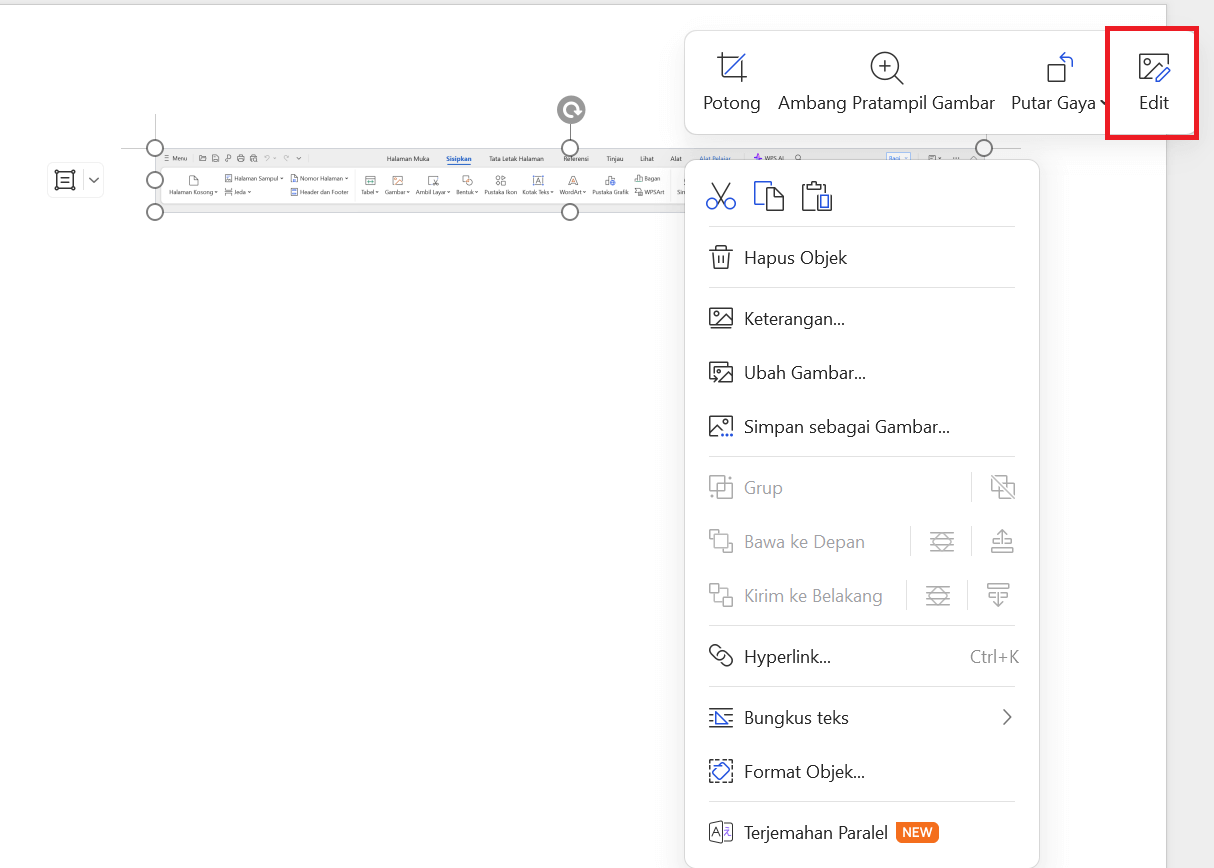Image resolution: width=1214 pixels, height=868 pixels.
Task: Click the top-left resize handle of image
Action: point(155,148)
